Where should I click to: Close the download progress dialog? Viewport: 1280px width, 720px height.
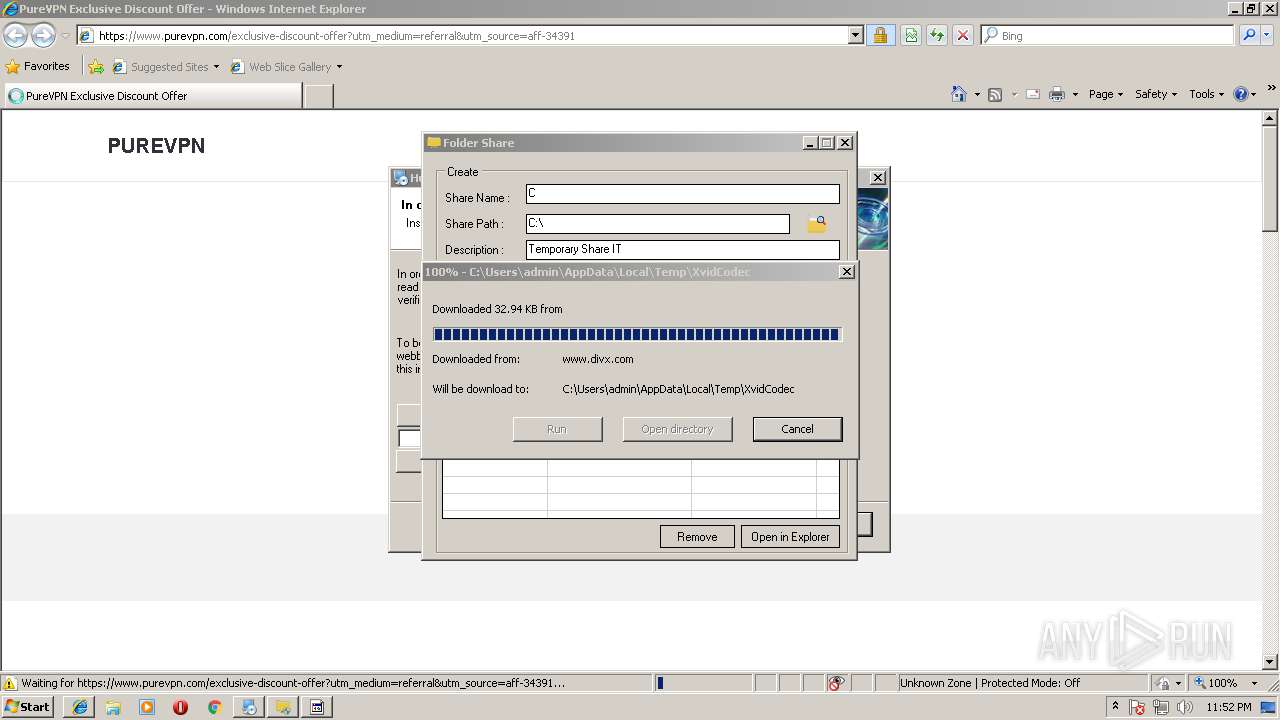[846, 272]
